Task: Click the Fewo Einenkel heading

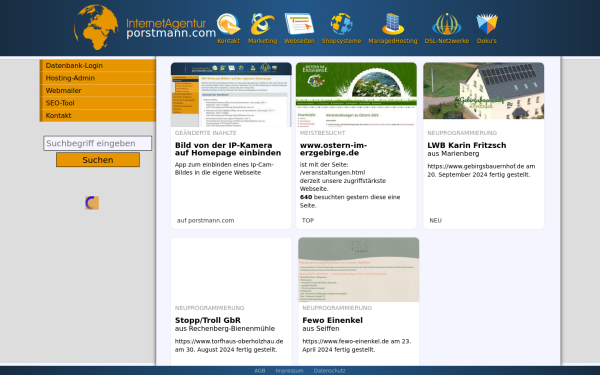Action: point(333,320)
